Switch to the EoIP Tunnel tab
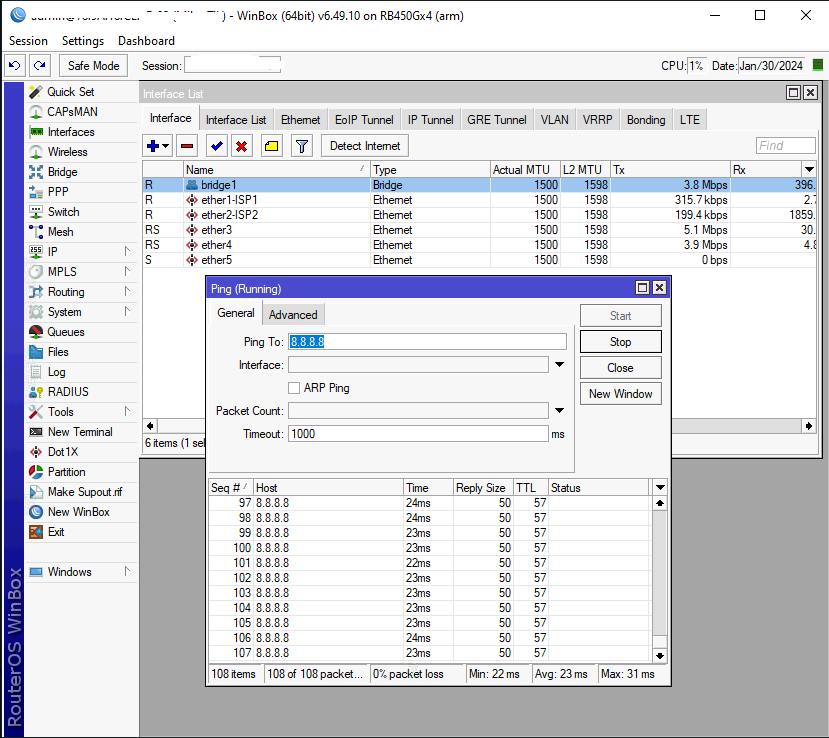This screenshot has width=829, height=738. 364,120
